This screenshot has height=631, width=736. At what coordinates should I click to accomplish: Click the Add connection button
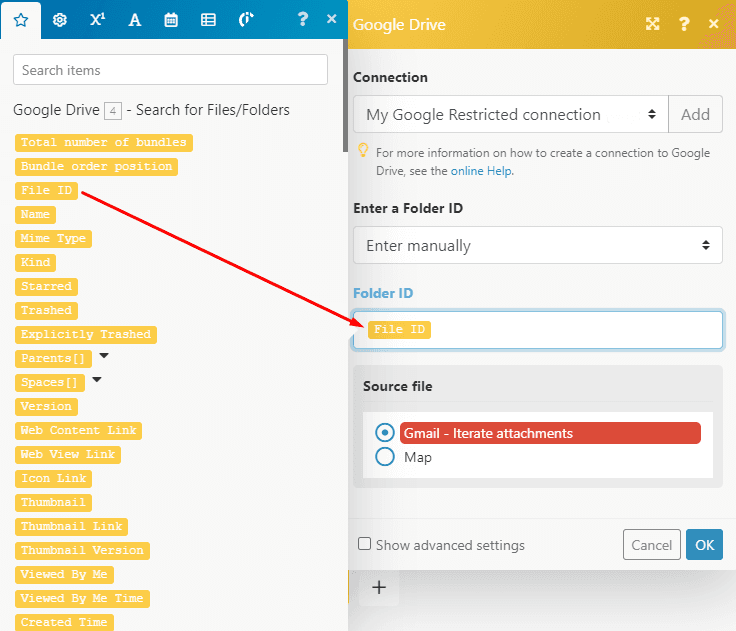695,114
